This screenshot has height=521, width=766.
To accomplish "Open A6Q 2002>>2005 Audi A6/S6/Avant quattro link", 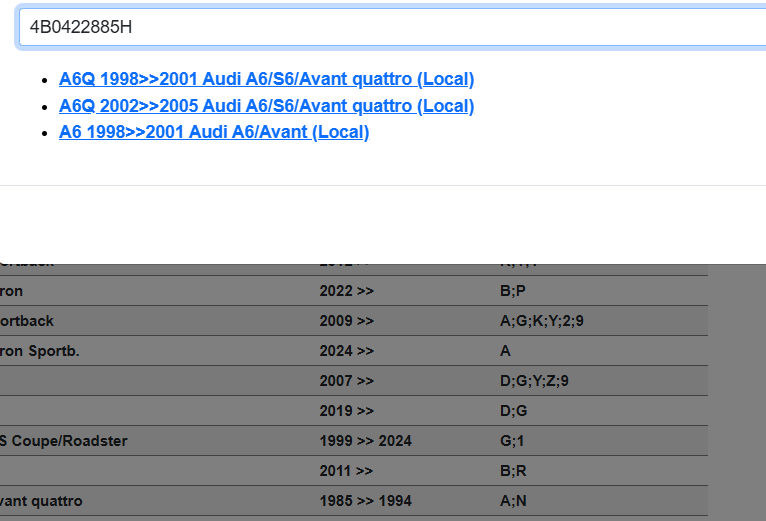I will pyautogui.click(x=266, y=106).
